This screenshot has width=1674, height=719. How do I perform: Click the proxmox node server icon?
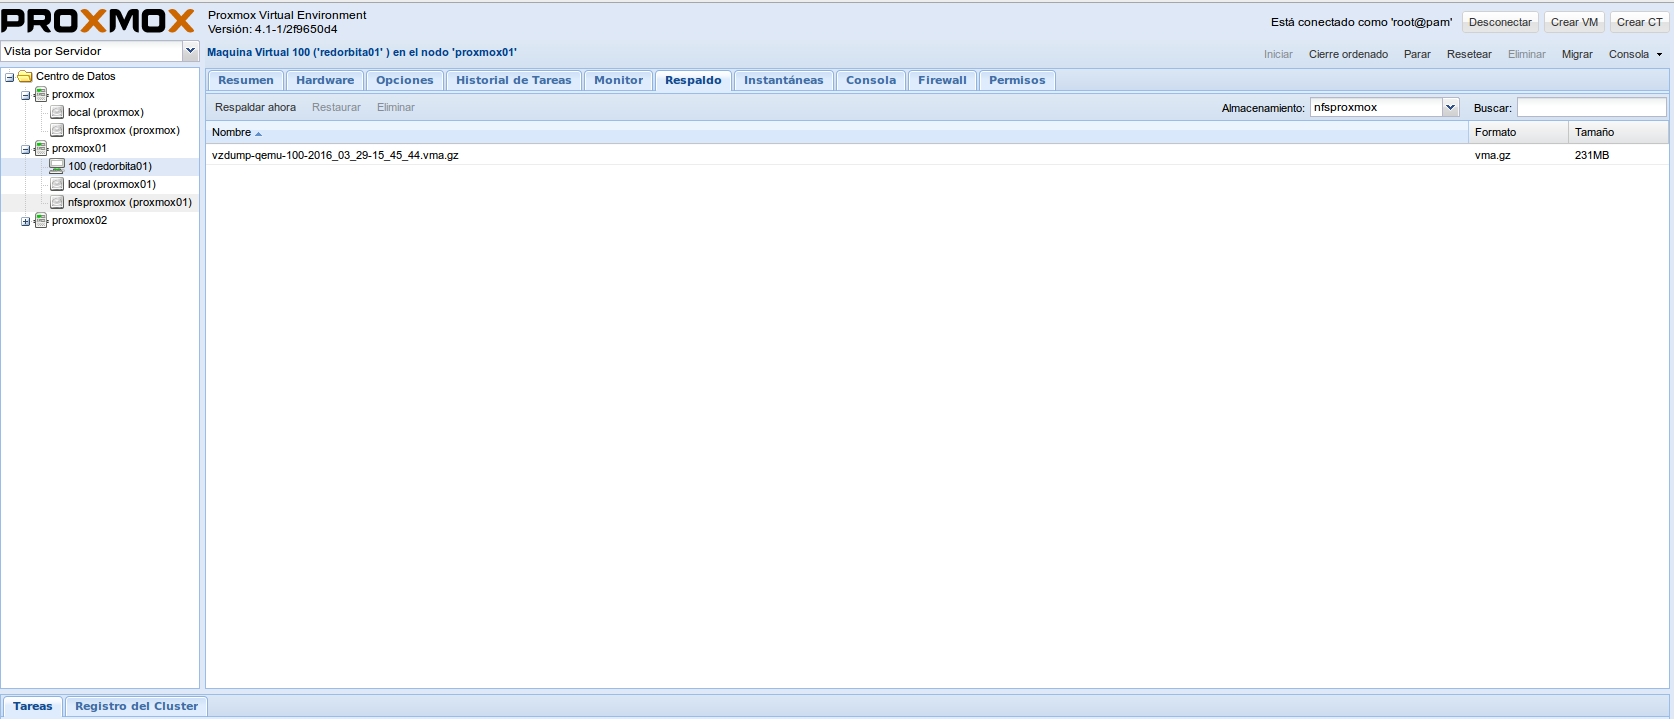tap(41, 95)
